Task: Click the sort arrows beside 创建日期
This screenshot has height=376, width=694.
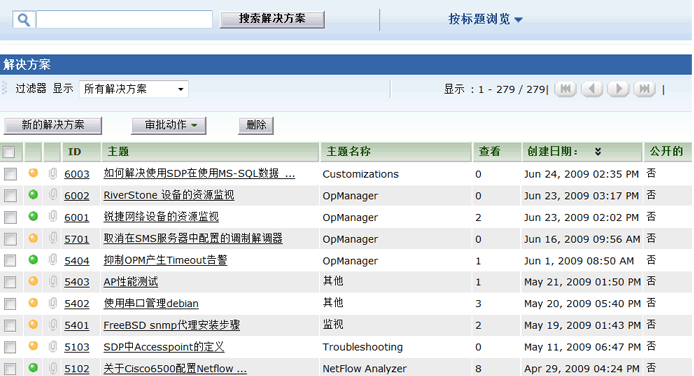Action: [598, 152]
